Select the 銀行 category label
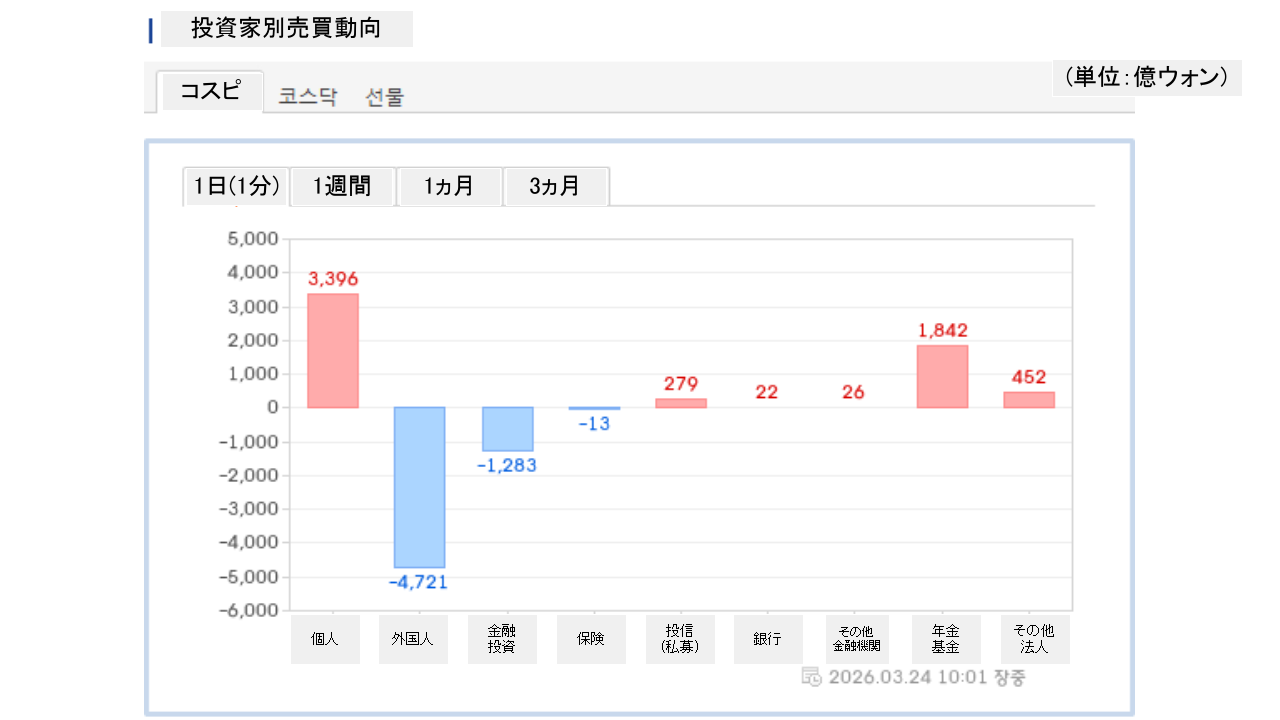 768,639
